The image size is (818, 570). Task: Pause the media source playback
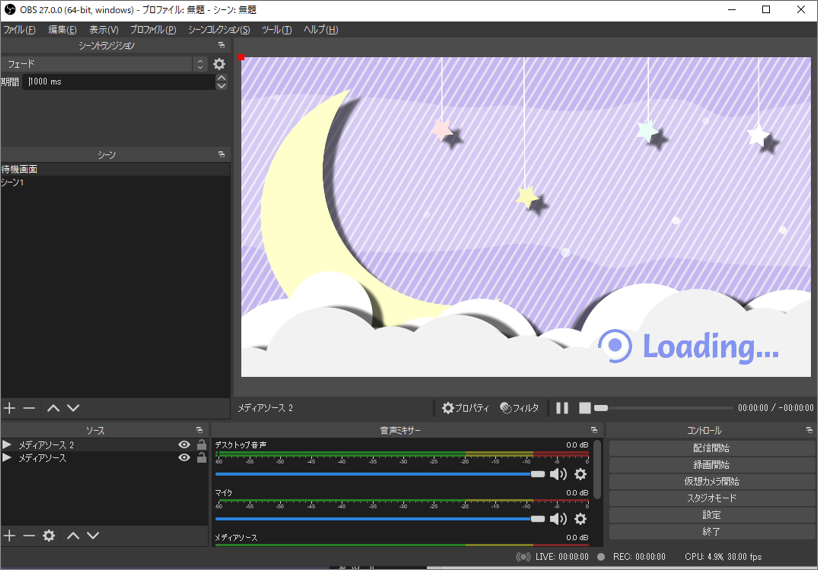click(x=562, y=408)
